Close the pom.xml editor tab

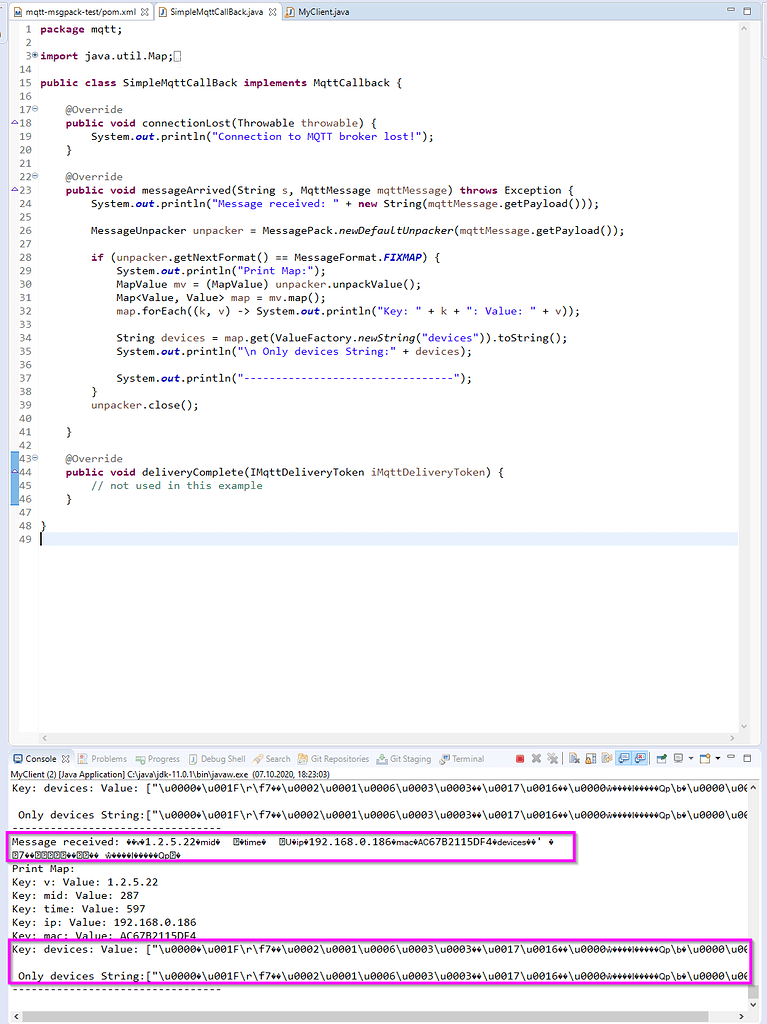click(x=145, y=12)
